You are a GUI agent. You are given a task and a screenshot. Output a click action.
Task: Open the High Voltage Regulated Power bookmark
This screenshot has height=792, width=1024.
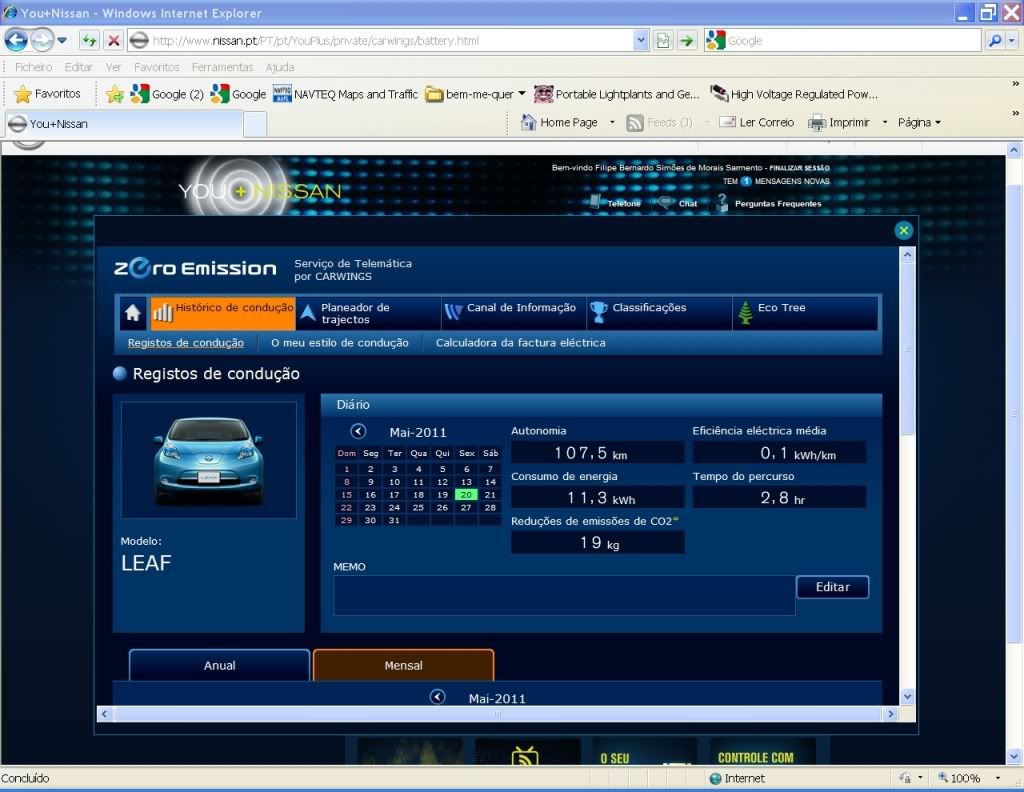(794, 94)
